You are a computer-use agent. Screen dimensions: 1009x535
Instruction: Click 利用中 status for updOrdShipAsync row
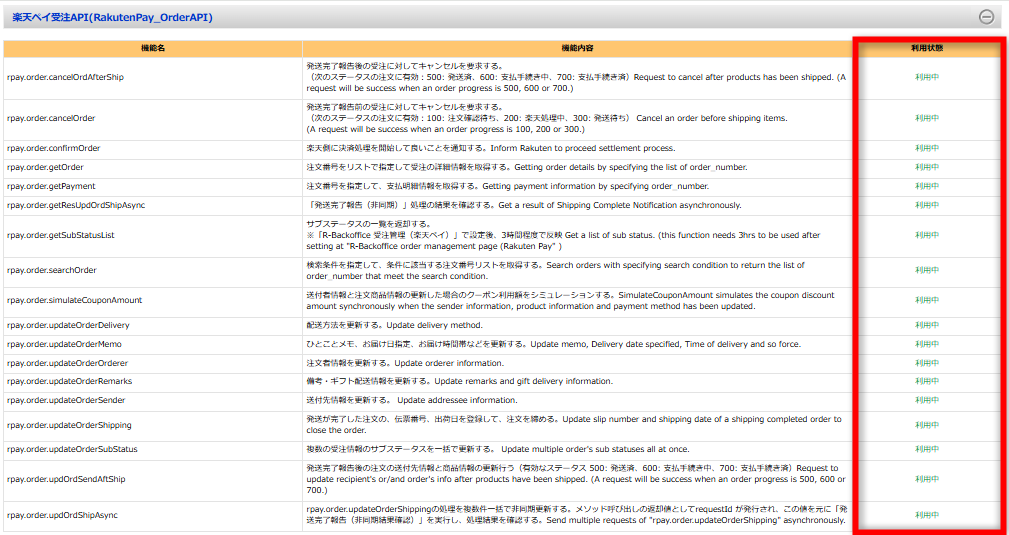pos(927,516)
